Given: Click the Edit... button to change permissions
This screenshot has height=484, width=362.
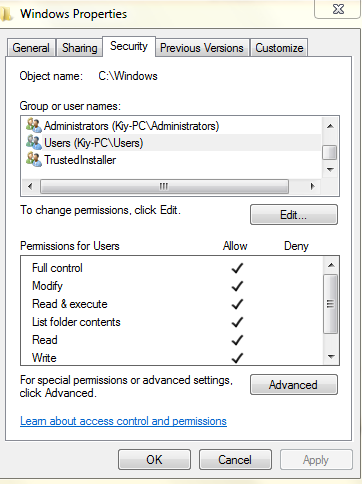Looking at the screenshot, I should click(x=294, y=215).
